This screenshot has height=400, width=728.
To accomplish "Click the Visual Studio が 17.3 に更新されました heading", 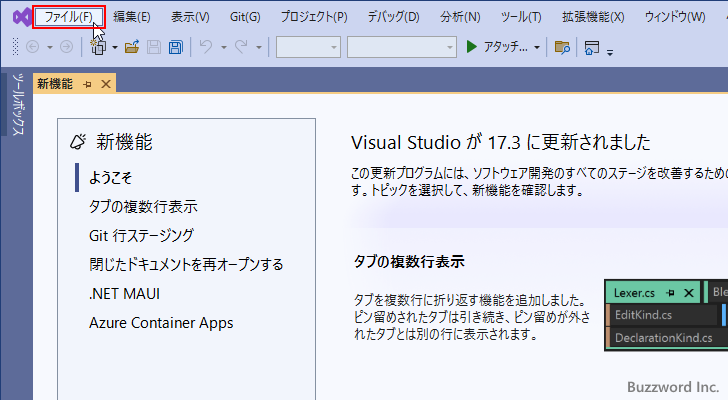I will pos(500,142).
